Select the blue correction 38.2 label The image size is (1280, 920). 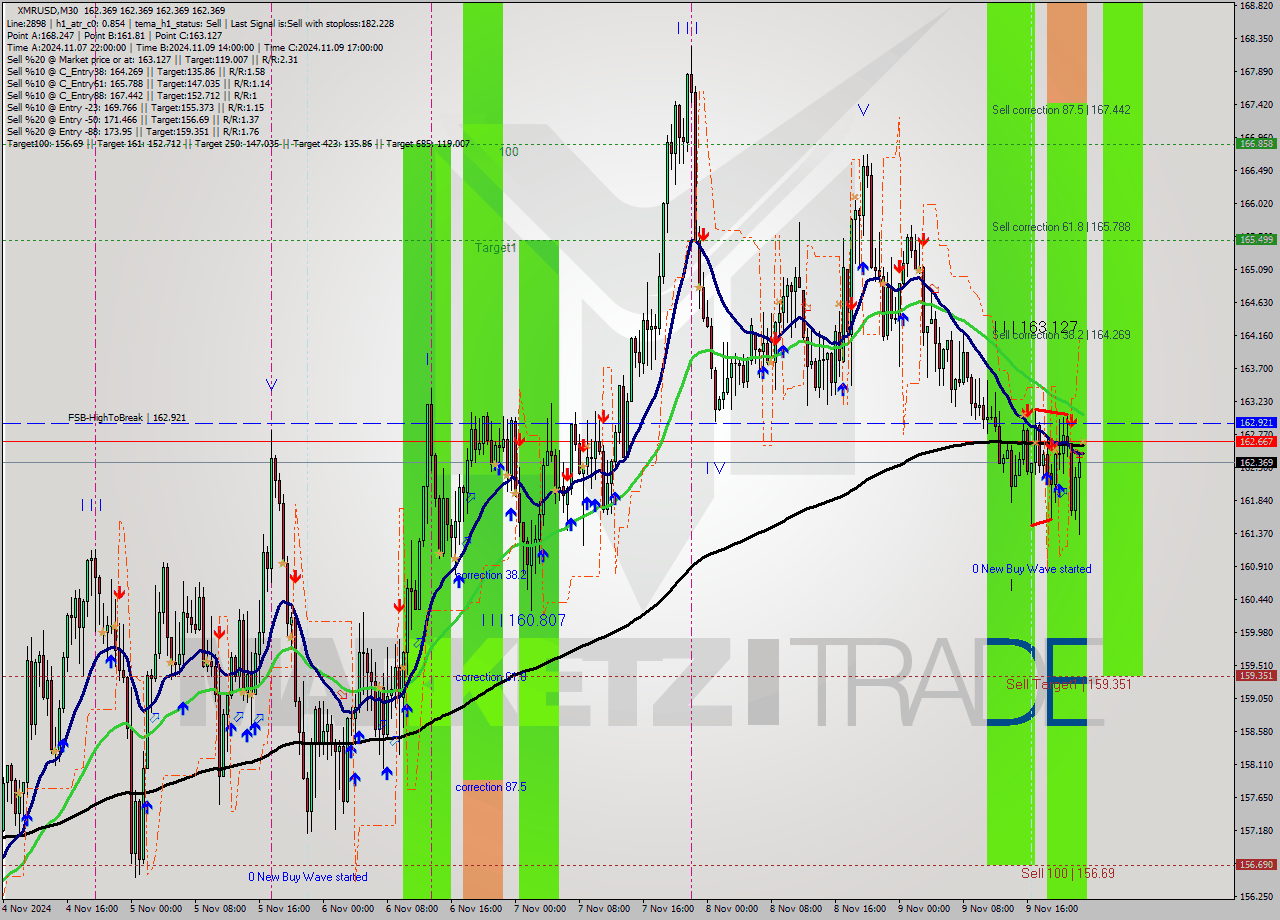(491, 575)
